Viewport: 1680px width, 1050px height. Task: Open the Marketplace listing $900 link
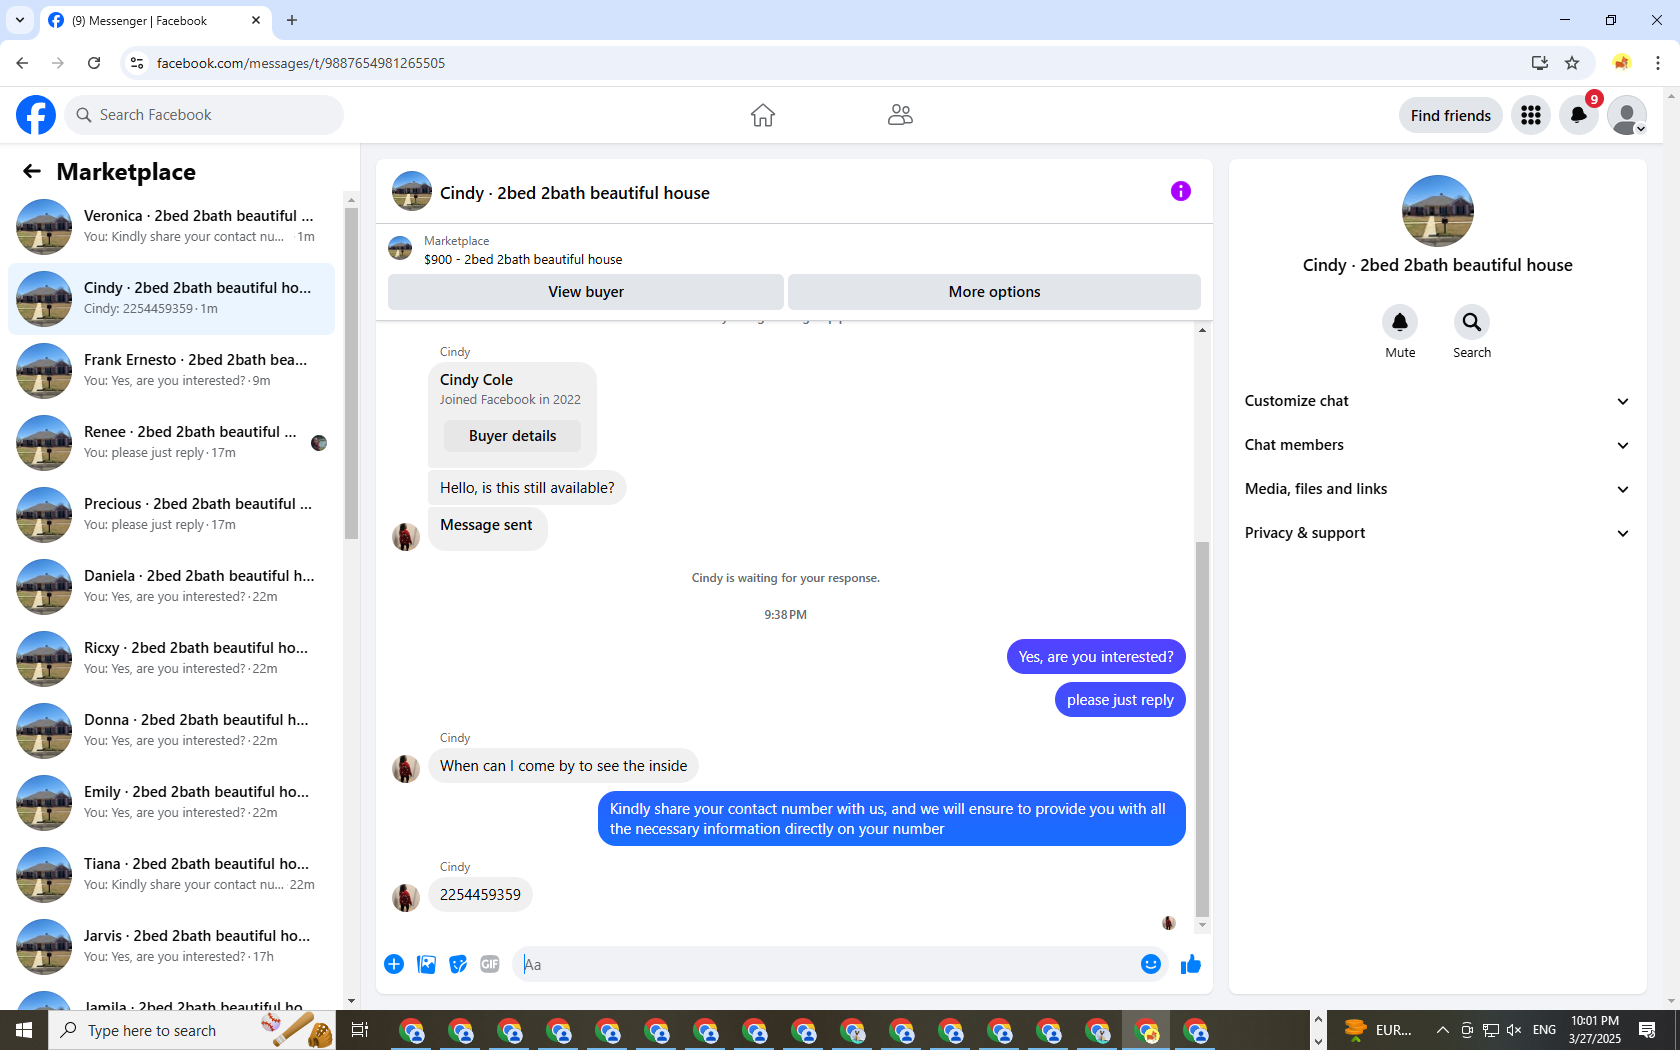click(523, 259)
